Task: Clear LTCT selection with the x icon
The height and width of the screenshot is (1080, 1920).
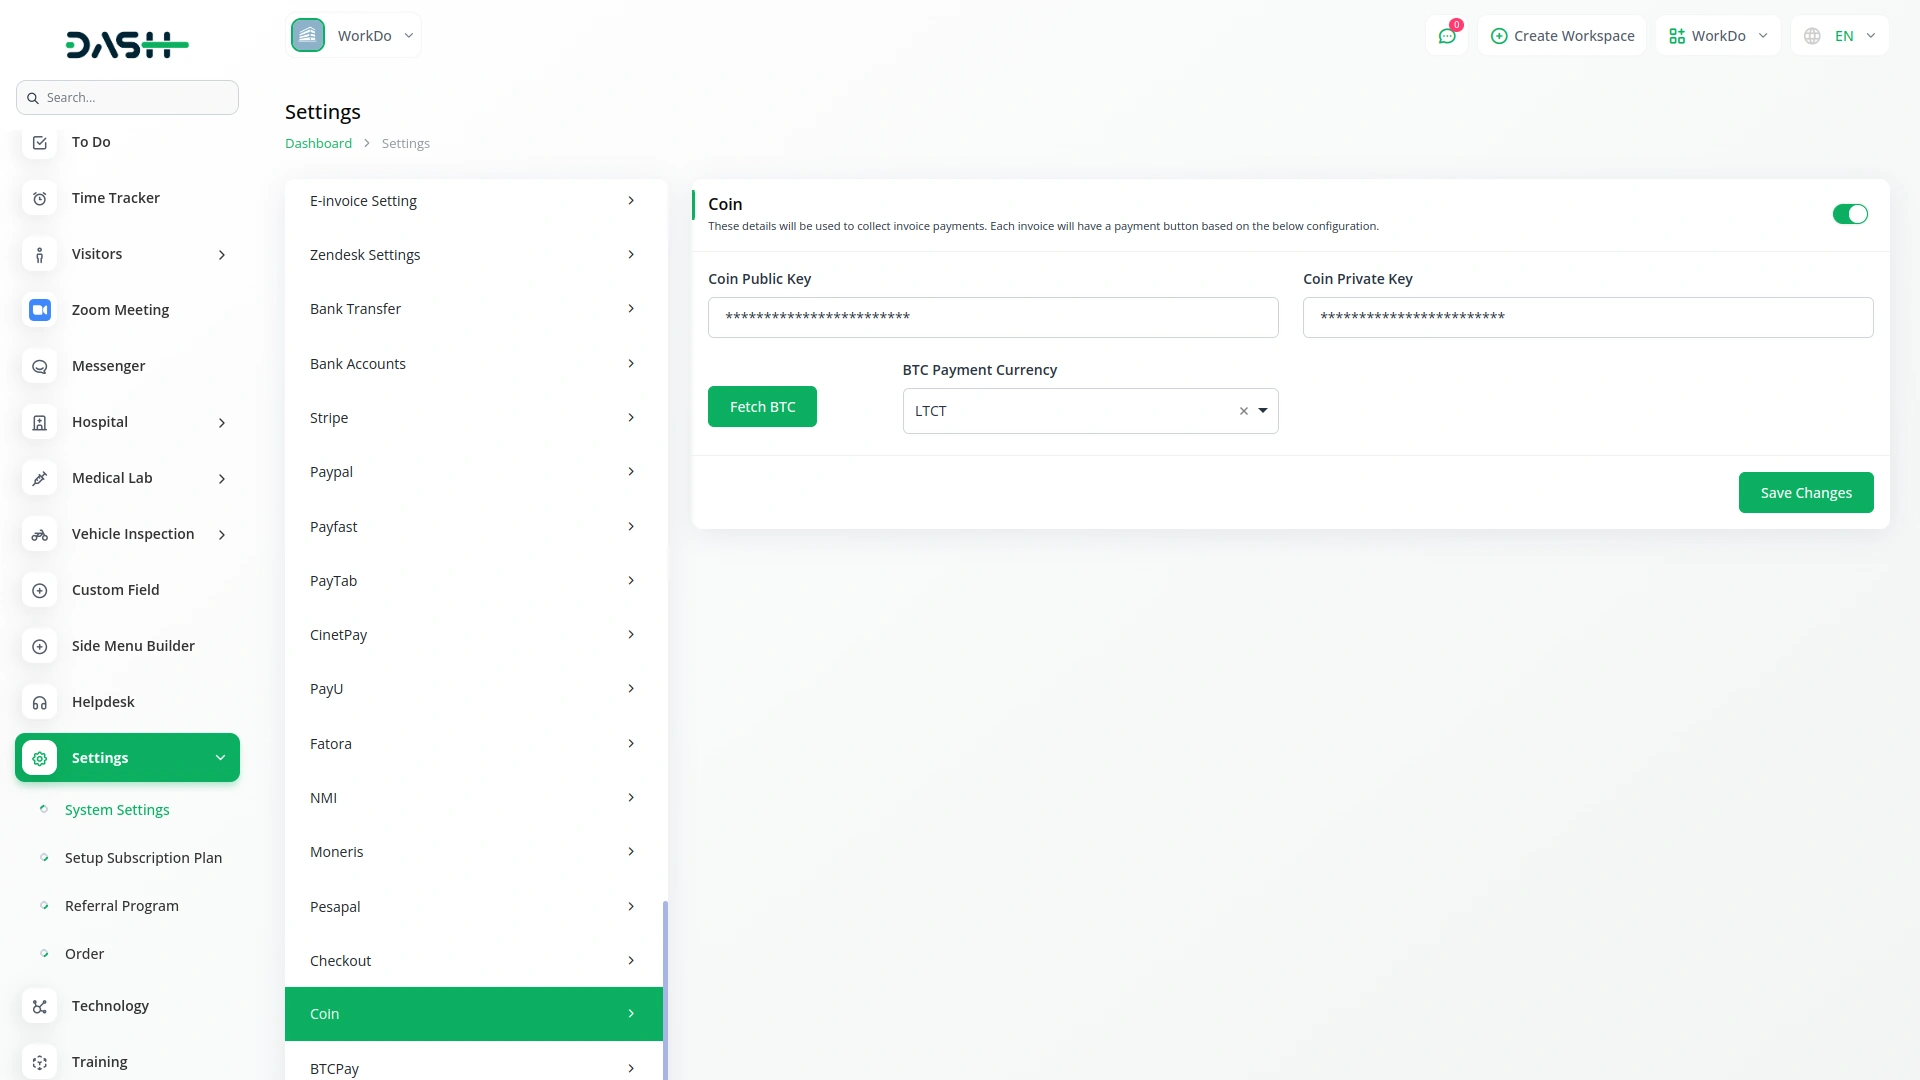Action: (1243, 411)
